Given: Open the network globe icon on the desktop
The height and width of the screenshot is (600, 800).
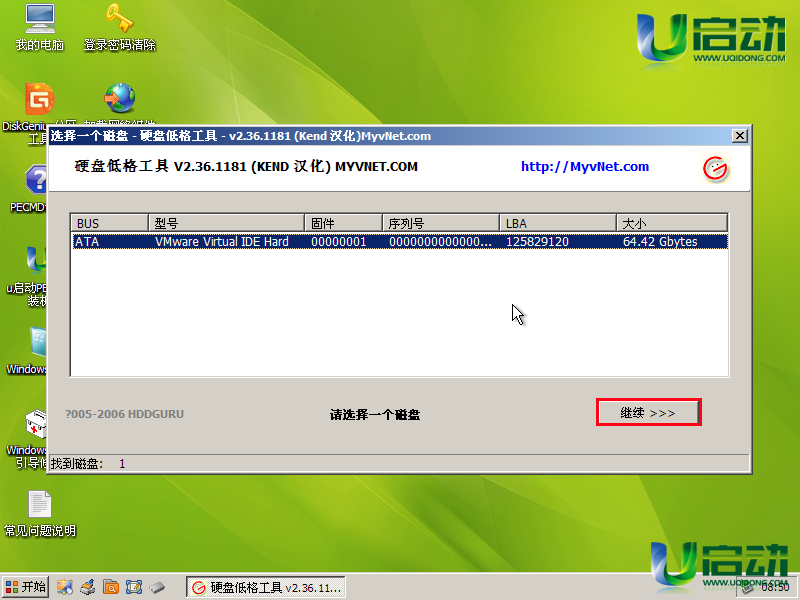Looking at the screenshot, I should pyautogui.click(x=120, y=100).
